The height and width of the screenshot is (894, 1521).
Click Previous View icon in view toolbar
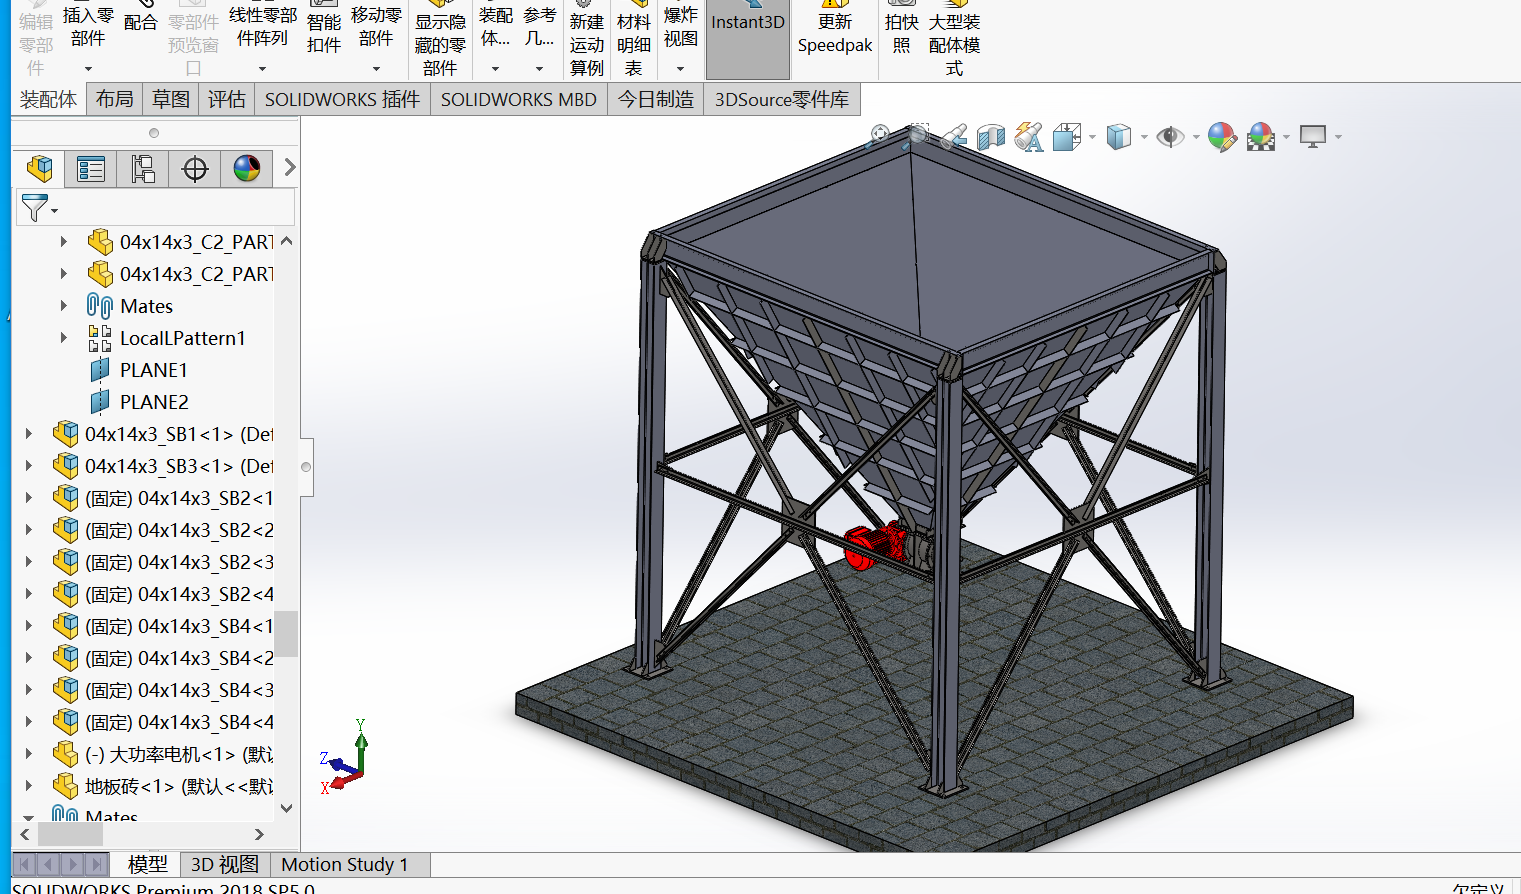point(954,136)
